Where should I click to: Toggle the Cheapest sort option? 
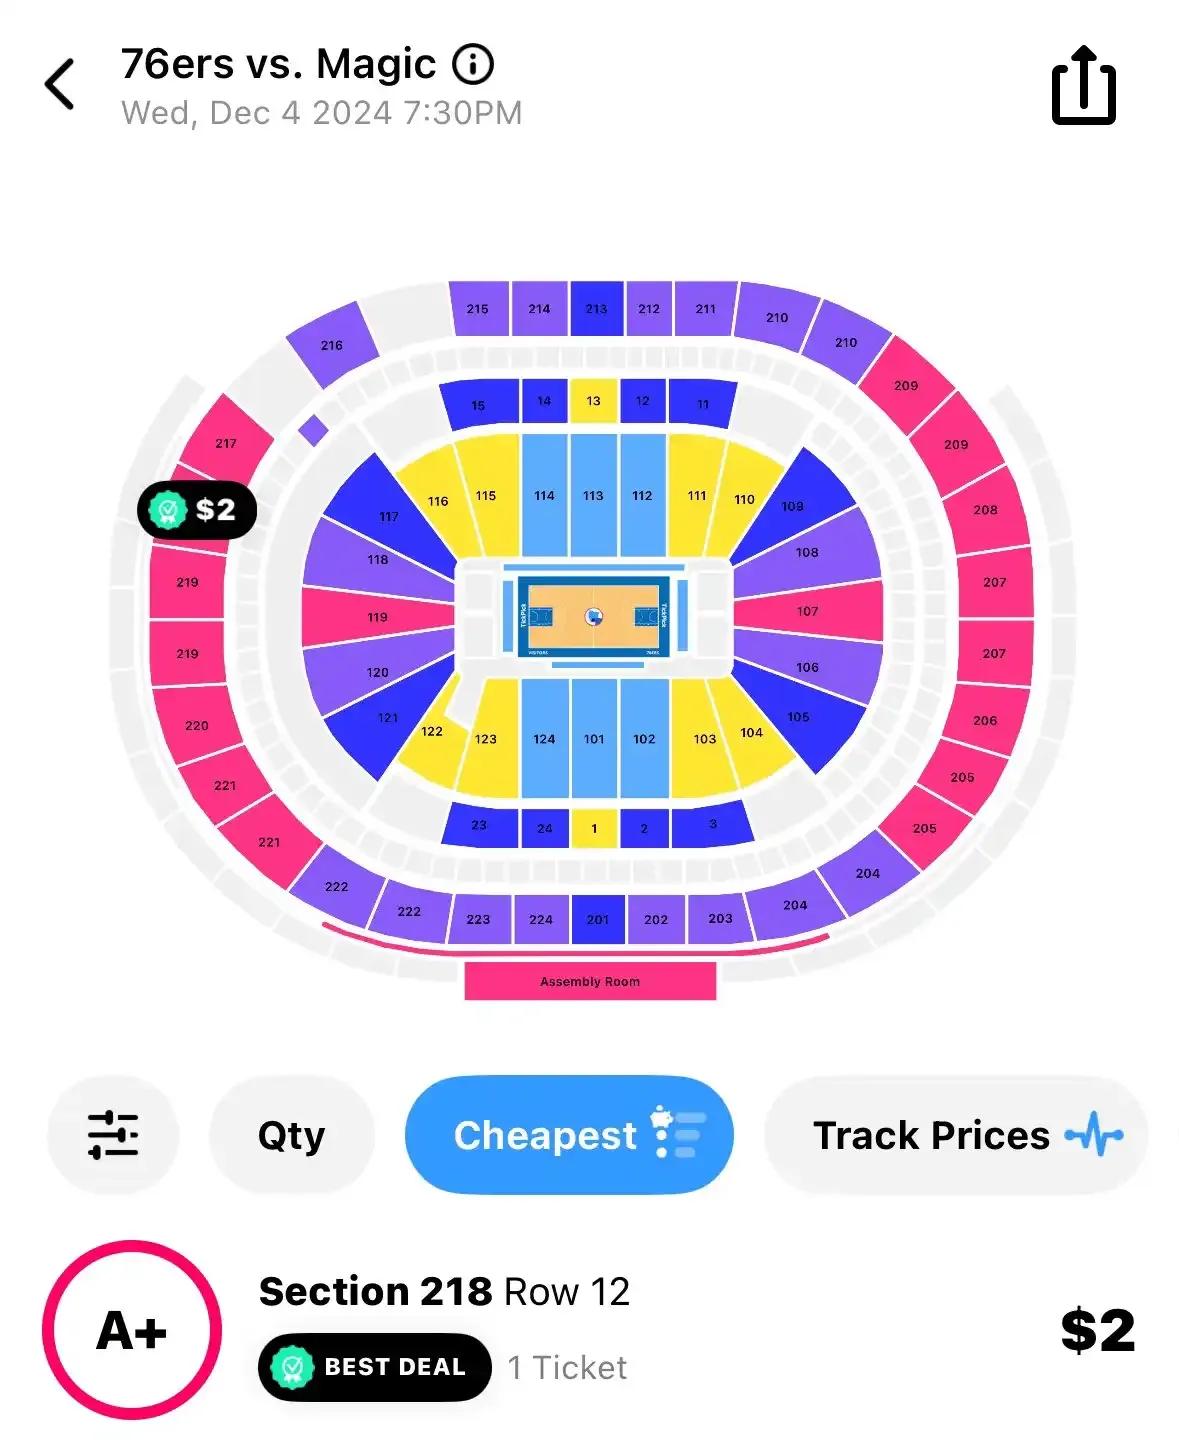569,1135
